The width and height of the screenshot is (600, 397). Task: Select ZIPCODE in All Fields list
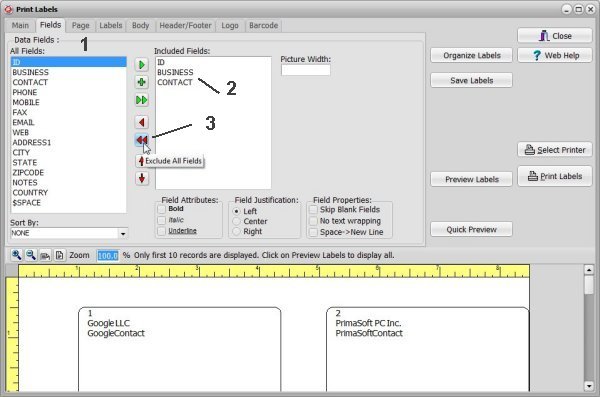[x=68, y=173]
